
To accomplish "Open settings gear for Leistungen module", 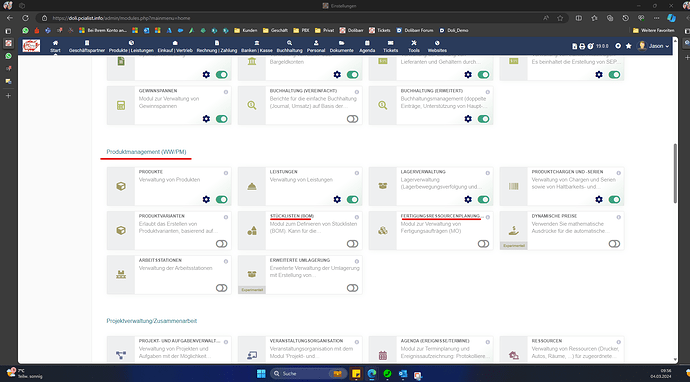I will (337, 199).
